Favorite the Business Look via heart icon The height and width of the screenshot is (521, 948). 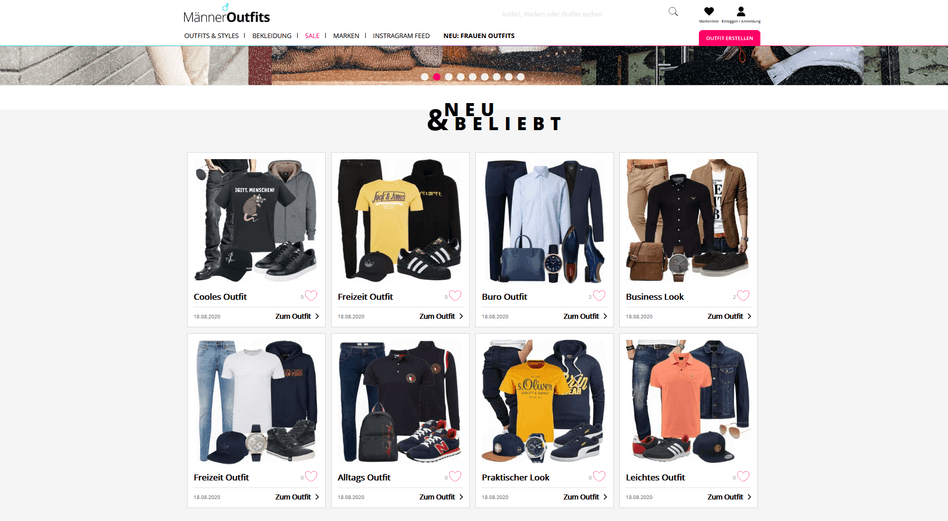743,296
